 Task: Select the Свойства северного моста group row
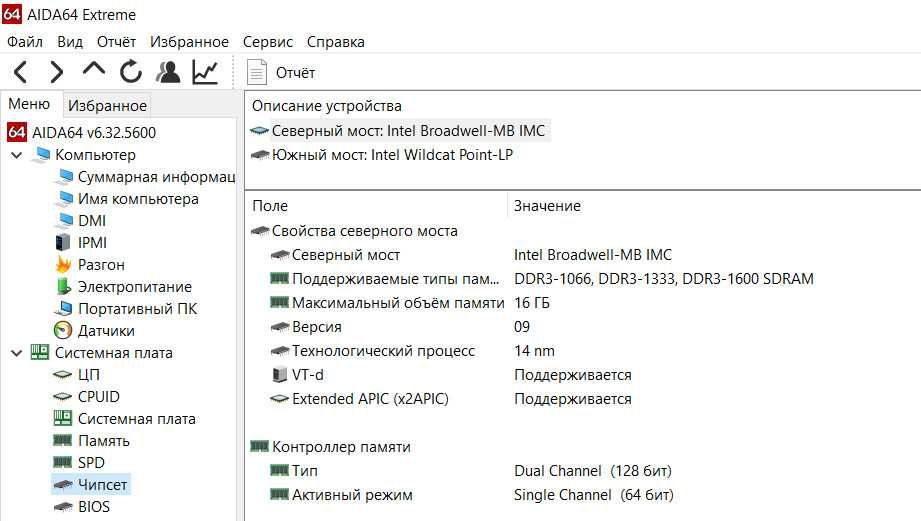pos(354,231)
